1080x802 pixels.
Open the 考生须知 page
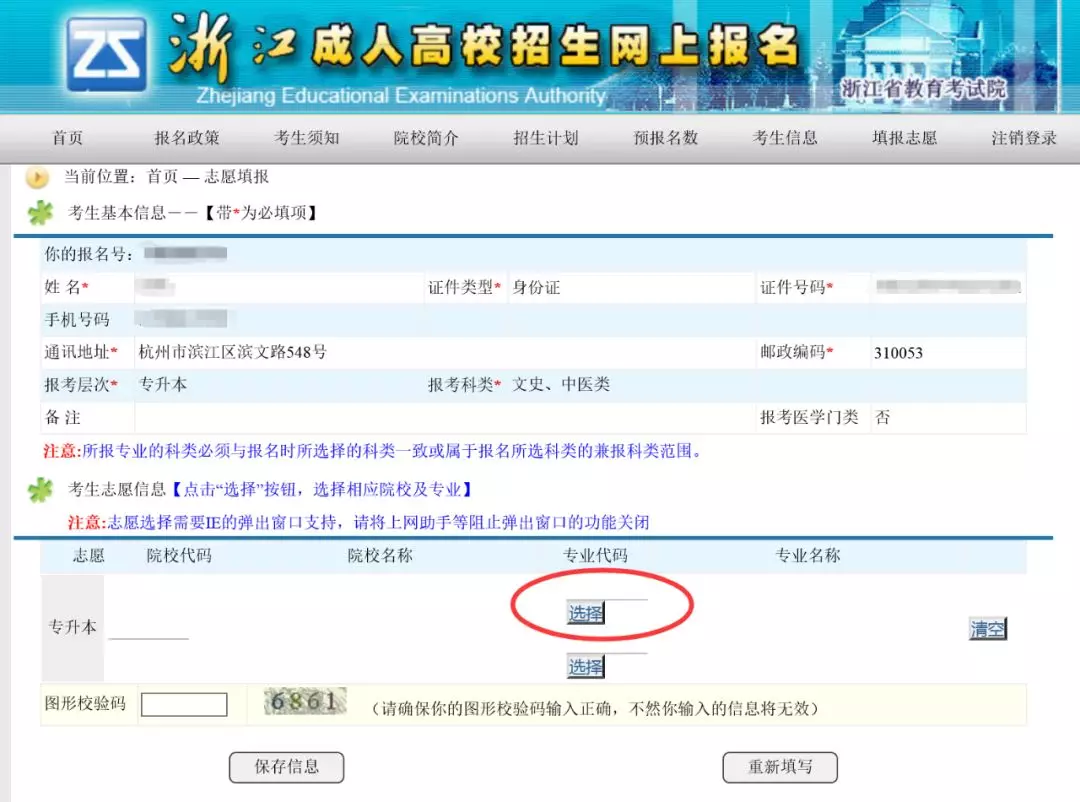306,139
